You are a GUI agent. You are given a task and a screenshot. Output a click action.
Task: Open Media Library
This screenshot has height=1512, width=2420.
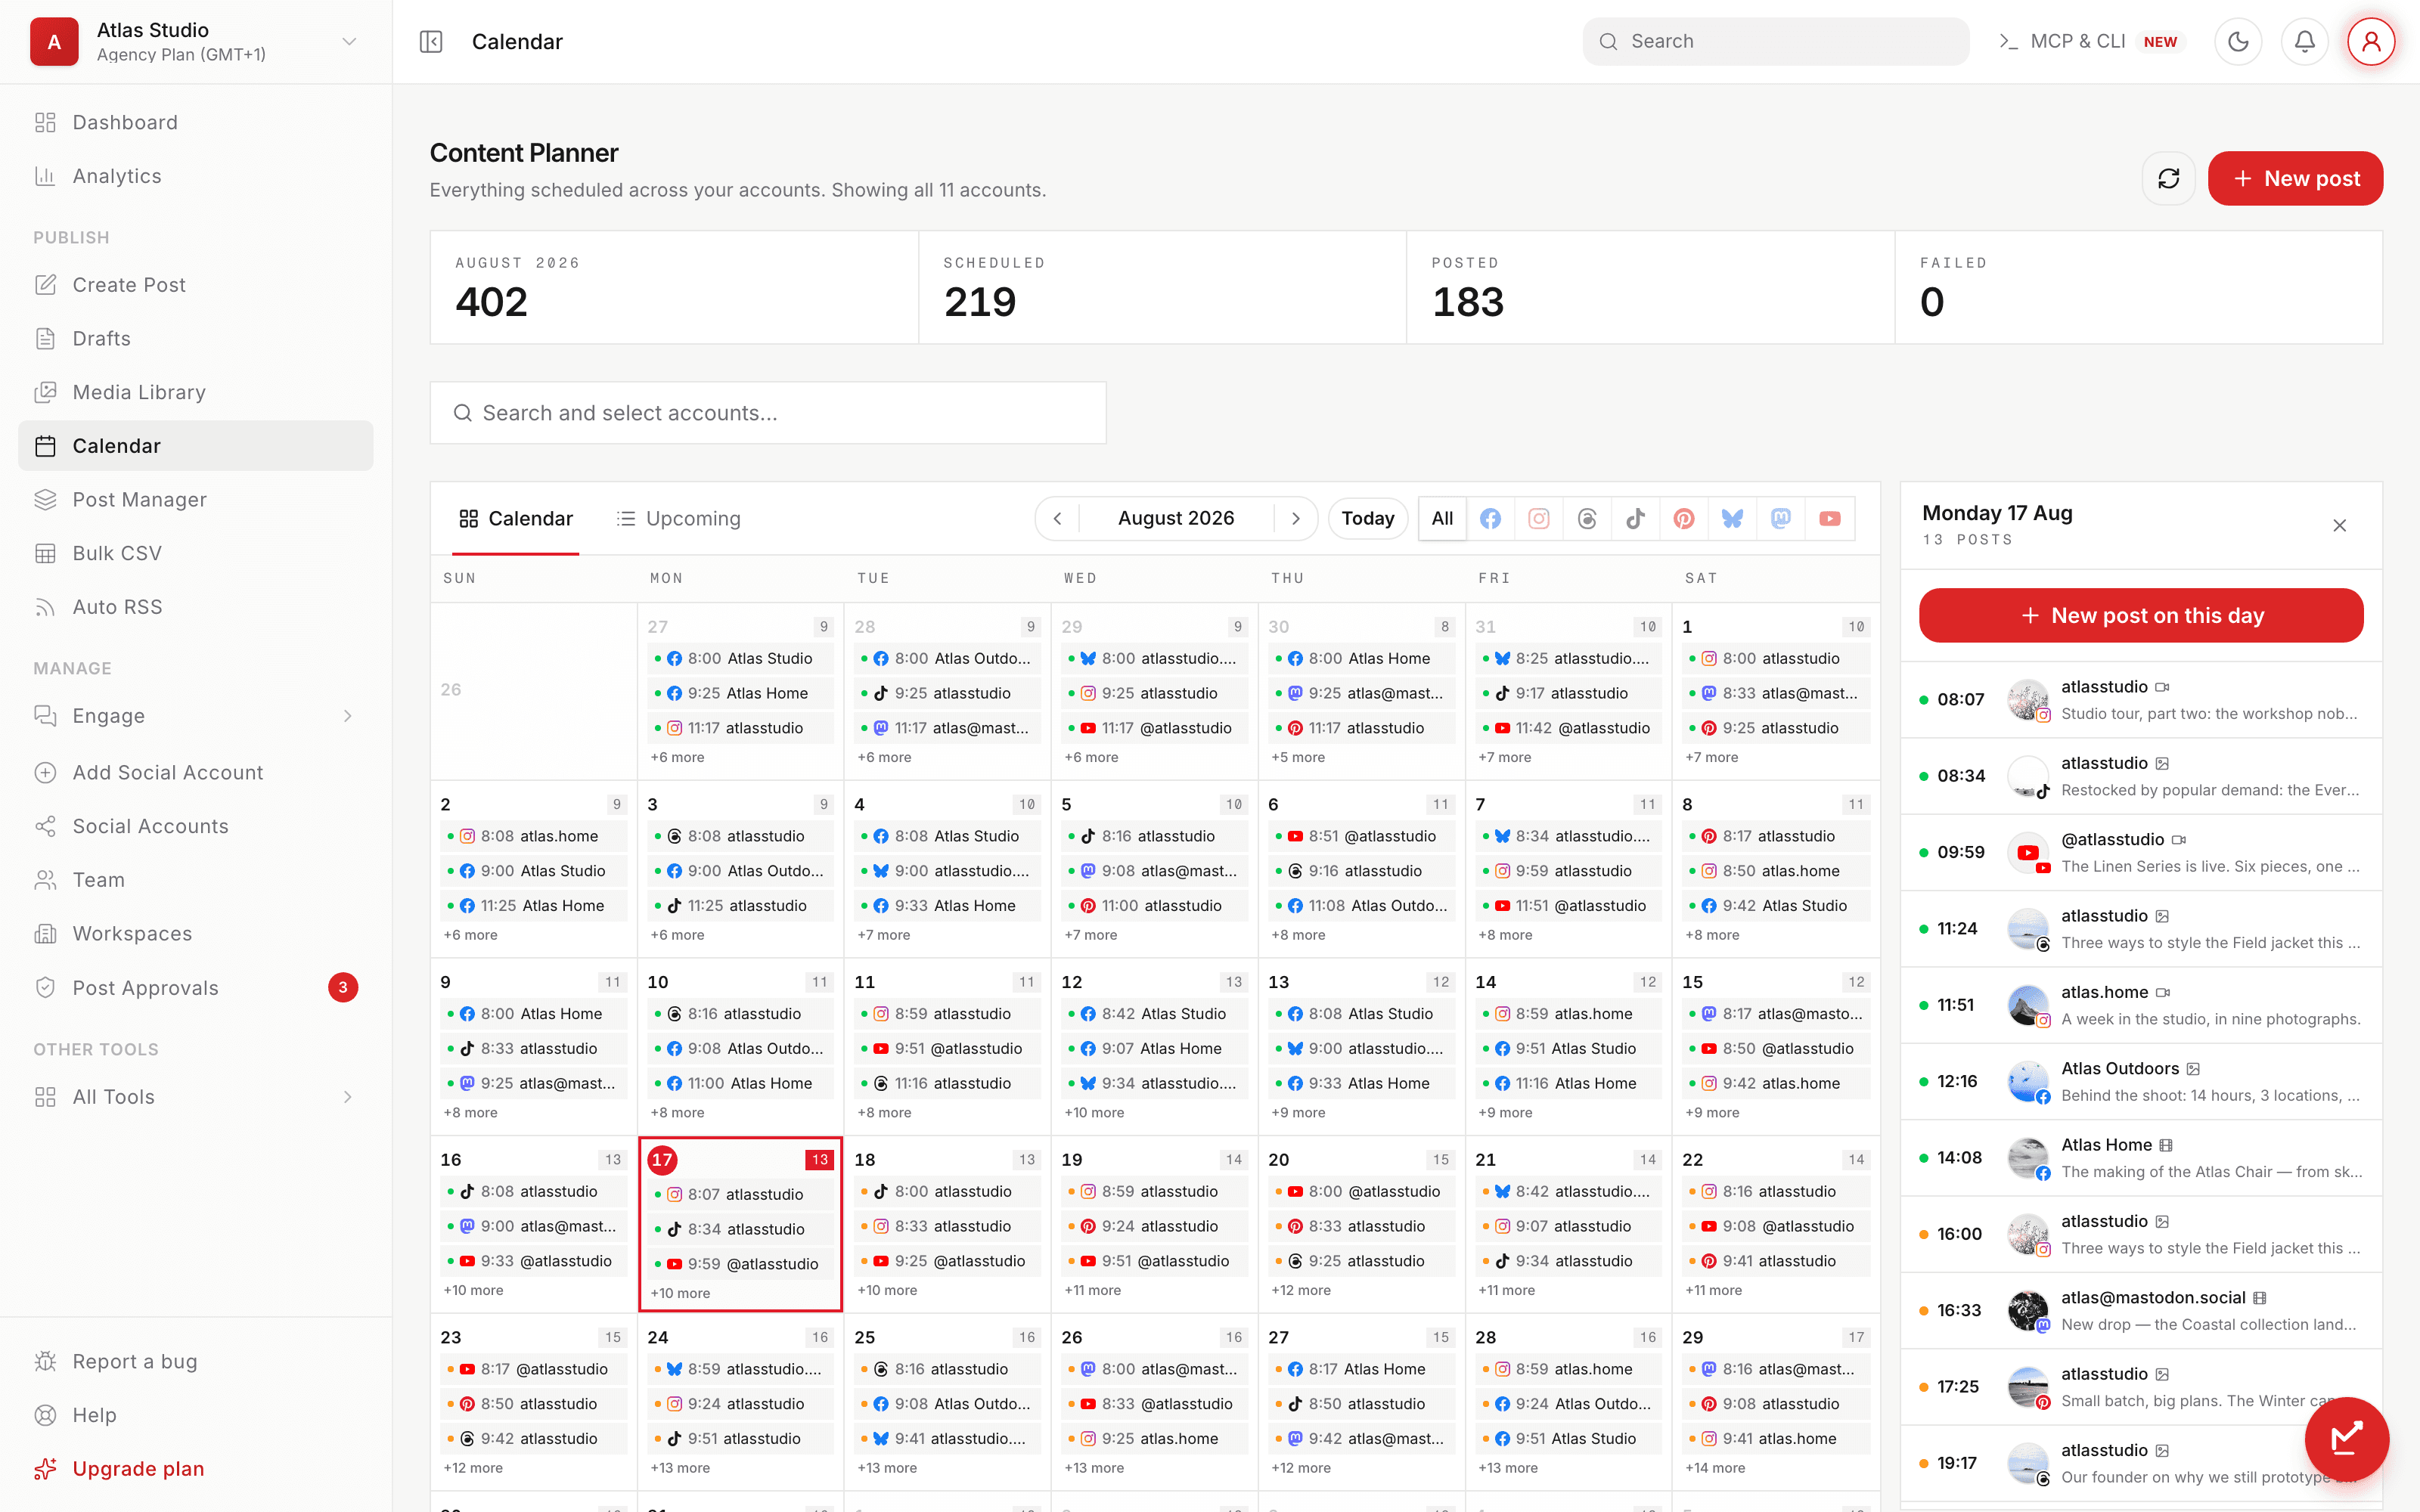tap(196, 392)
